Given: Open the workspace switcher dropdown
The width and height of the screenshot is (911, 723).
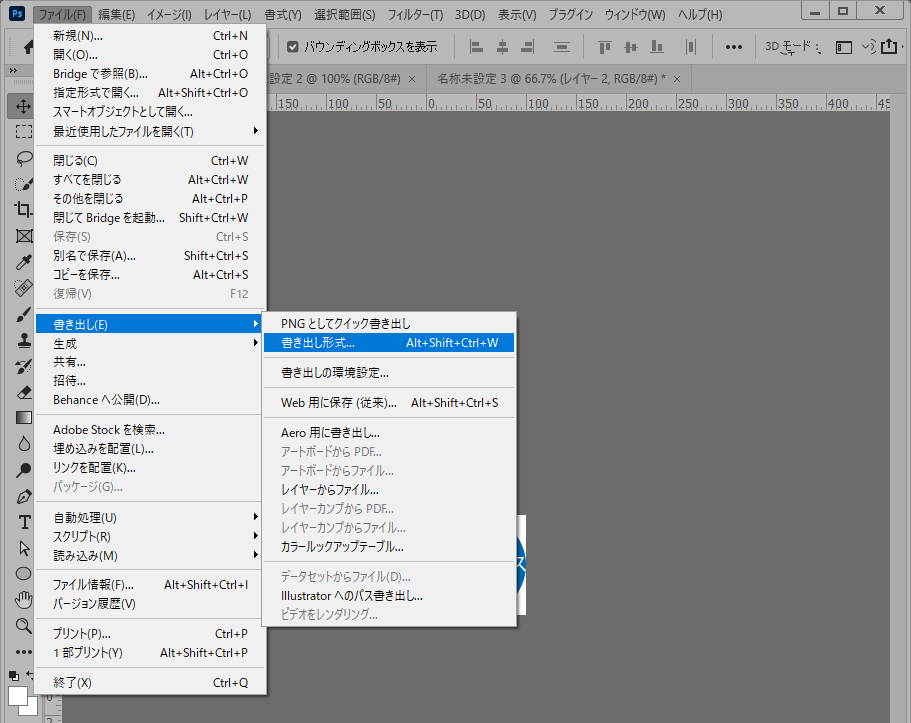Looking at the screenshot, I should (x=843, y=47).
